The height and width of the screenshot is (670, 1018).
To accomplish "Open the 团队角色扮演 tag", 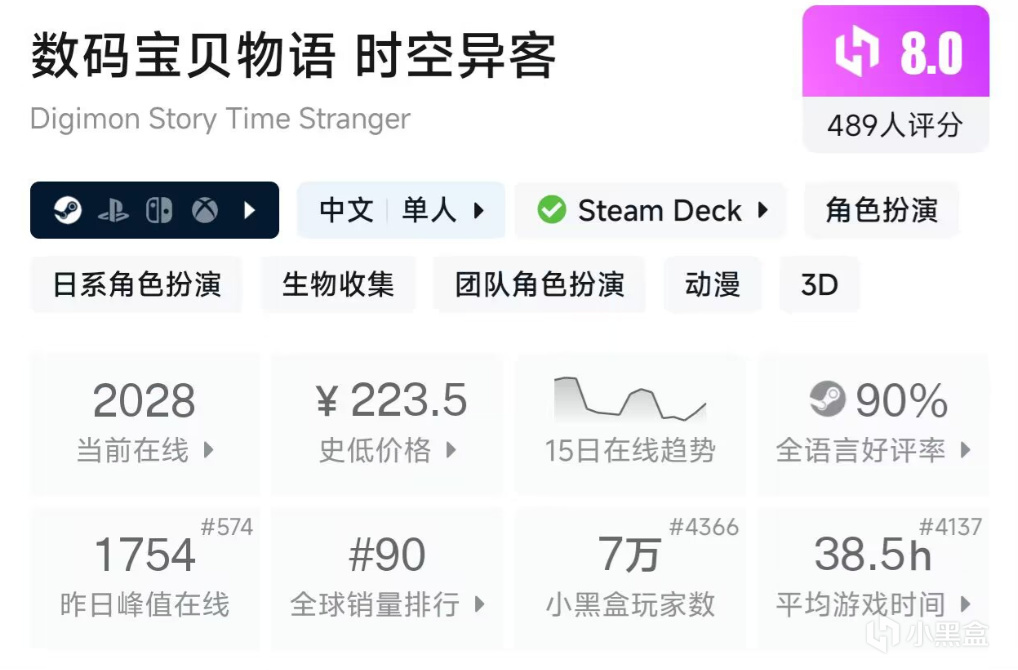I will tap(539, 285).
